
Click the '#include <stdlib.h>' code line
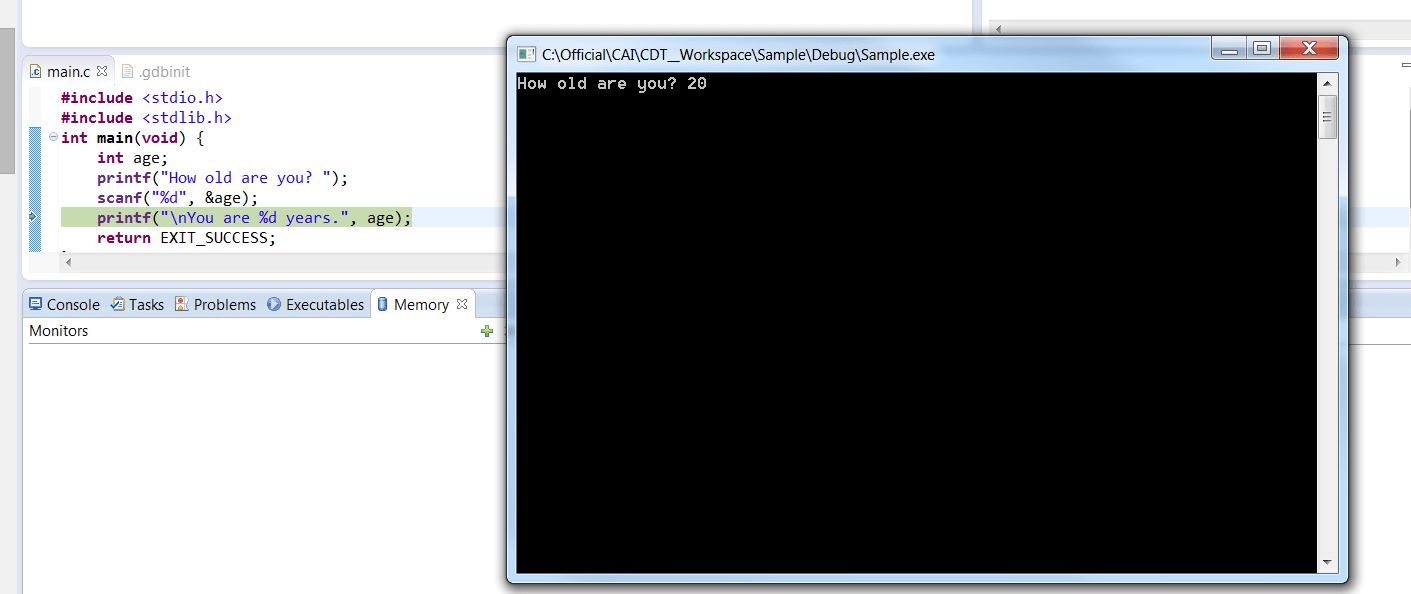[146, 118]
